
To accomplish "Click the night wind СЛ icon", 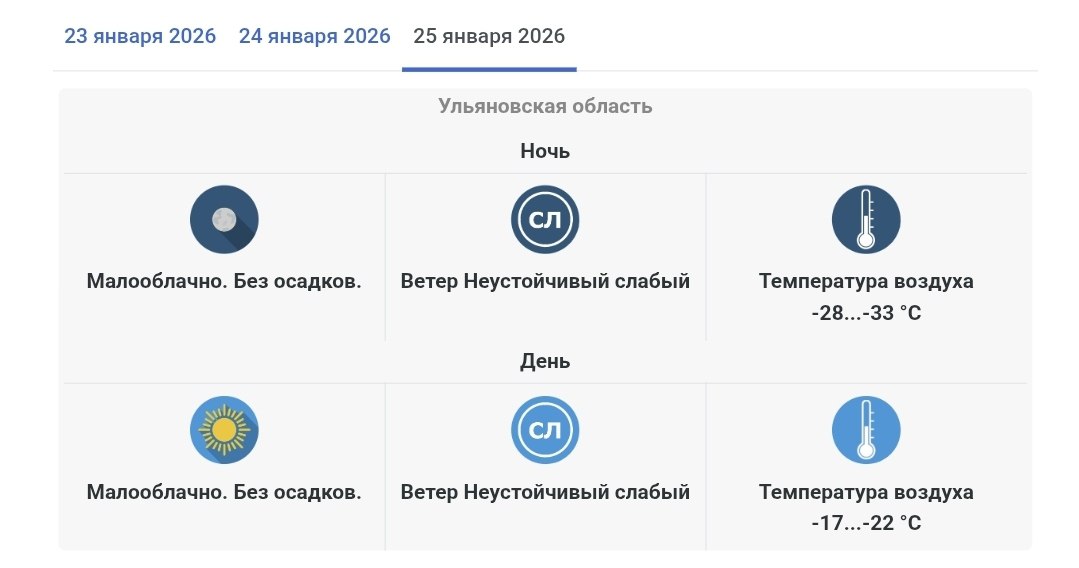I will 545,219.
